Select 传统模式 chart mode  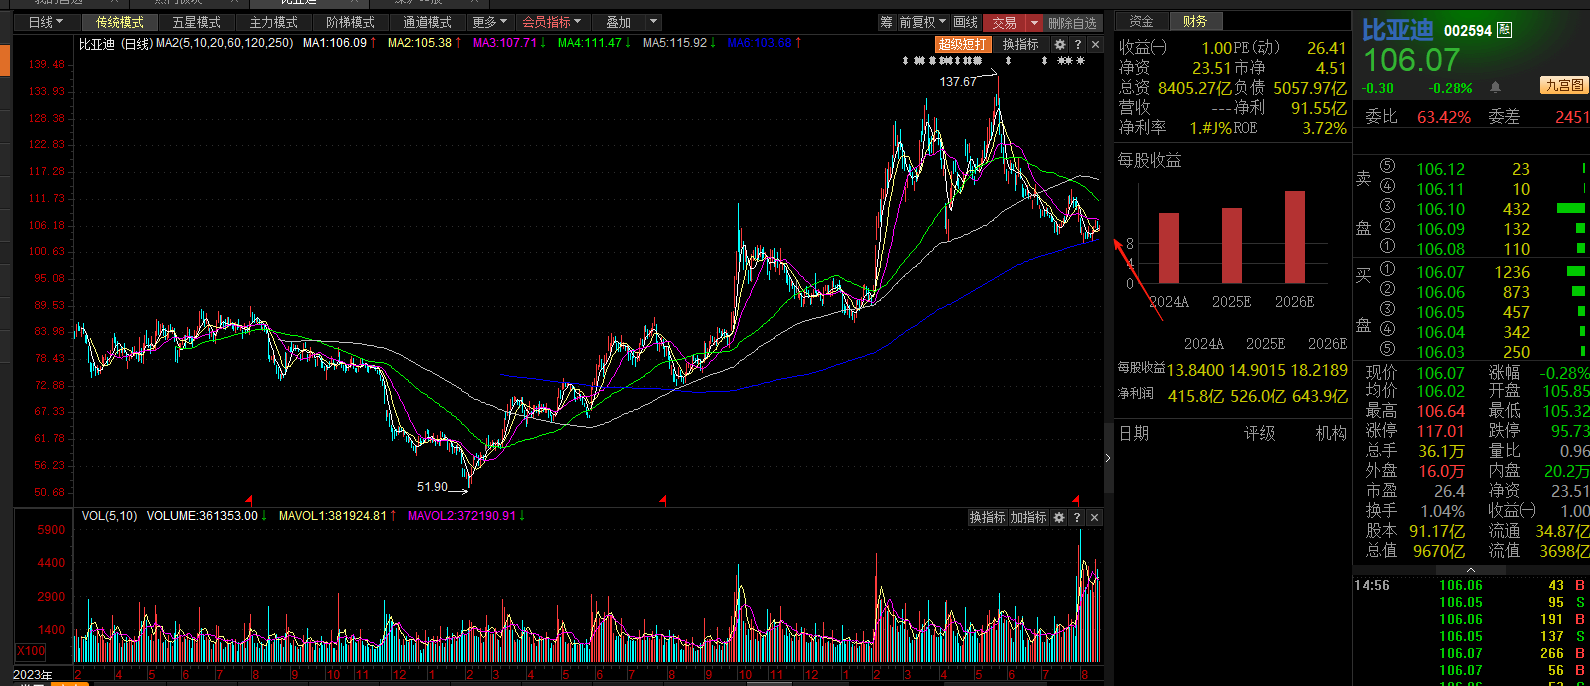(x=119, y=22)
